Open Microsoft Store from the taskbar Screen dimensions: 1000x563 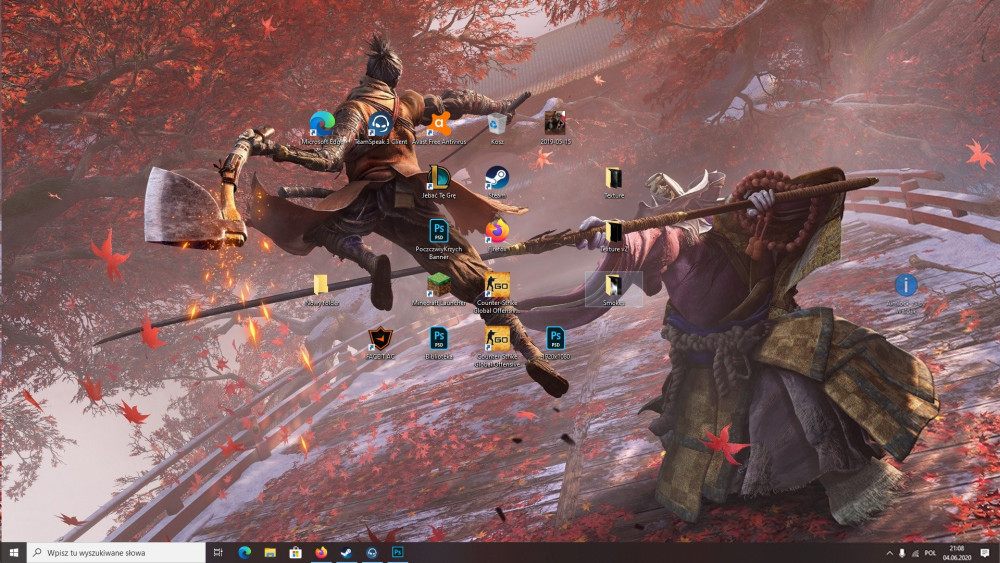[x=295, y=552]
